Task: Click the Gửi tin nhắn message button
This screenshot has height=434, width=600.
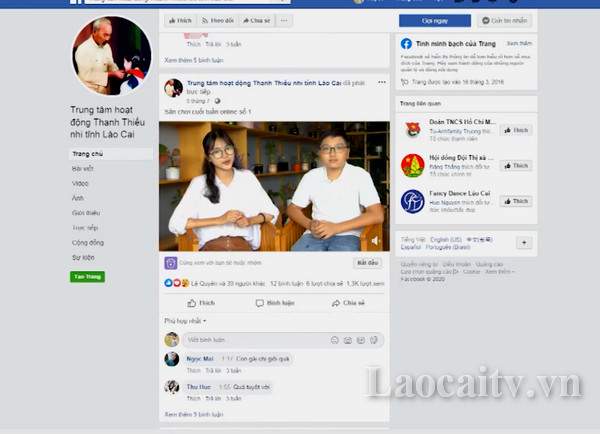Action: 504,21
